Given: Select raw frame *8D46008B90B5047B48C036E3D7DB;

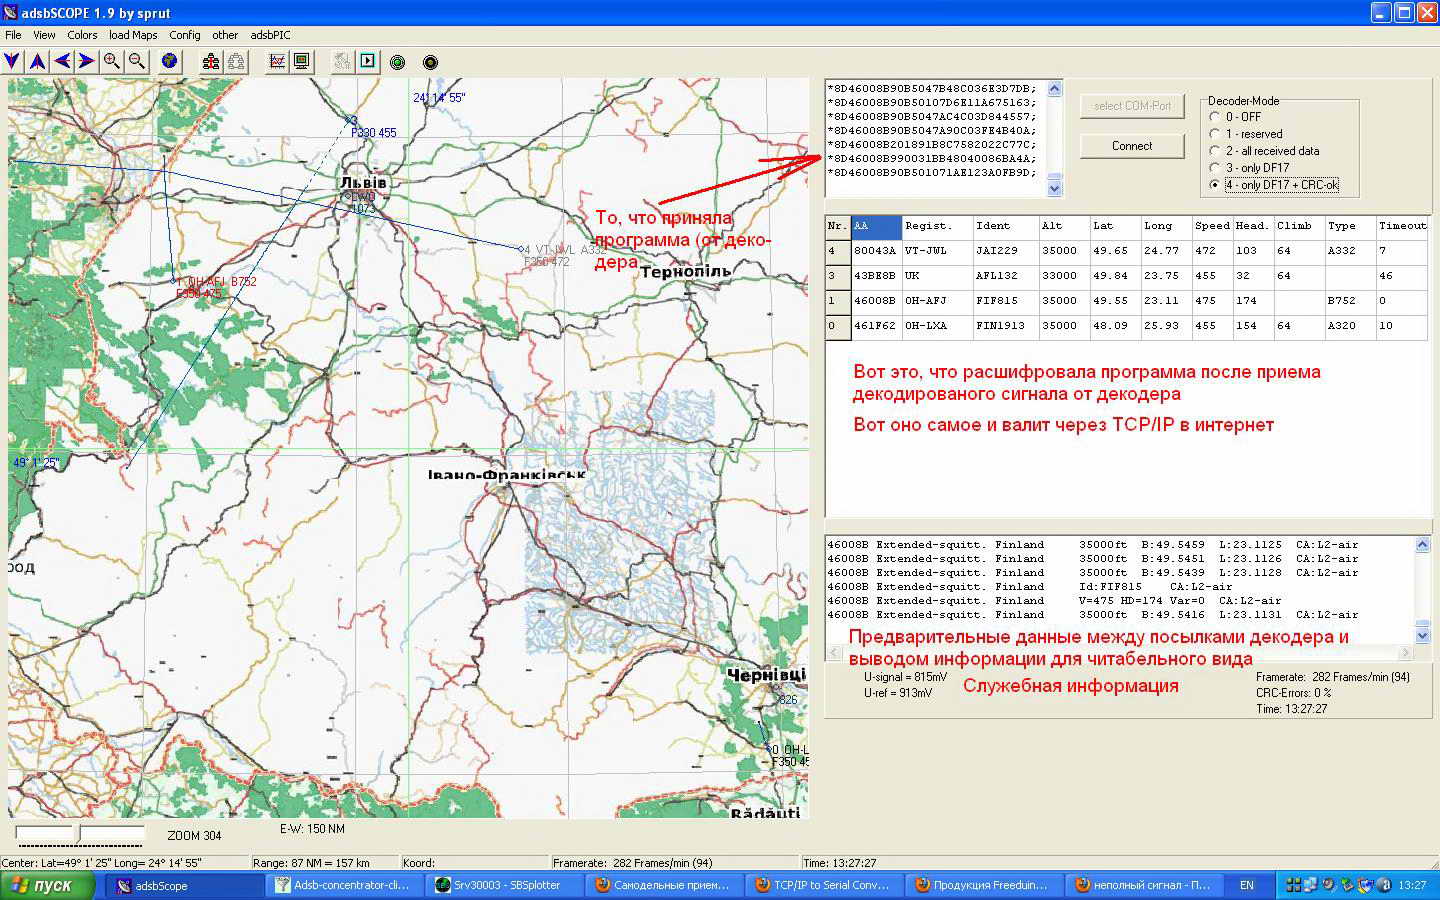Looking at the screenshot, I should (x=931, y=89).
